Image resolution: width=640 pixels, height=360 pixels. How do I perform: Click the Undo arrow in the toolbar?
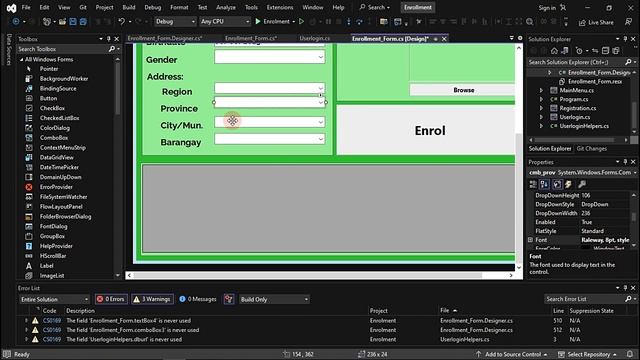pyautogui.click(x=121, y=22)
